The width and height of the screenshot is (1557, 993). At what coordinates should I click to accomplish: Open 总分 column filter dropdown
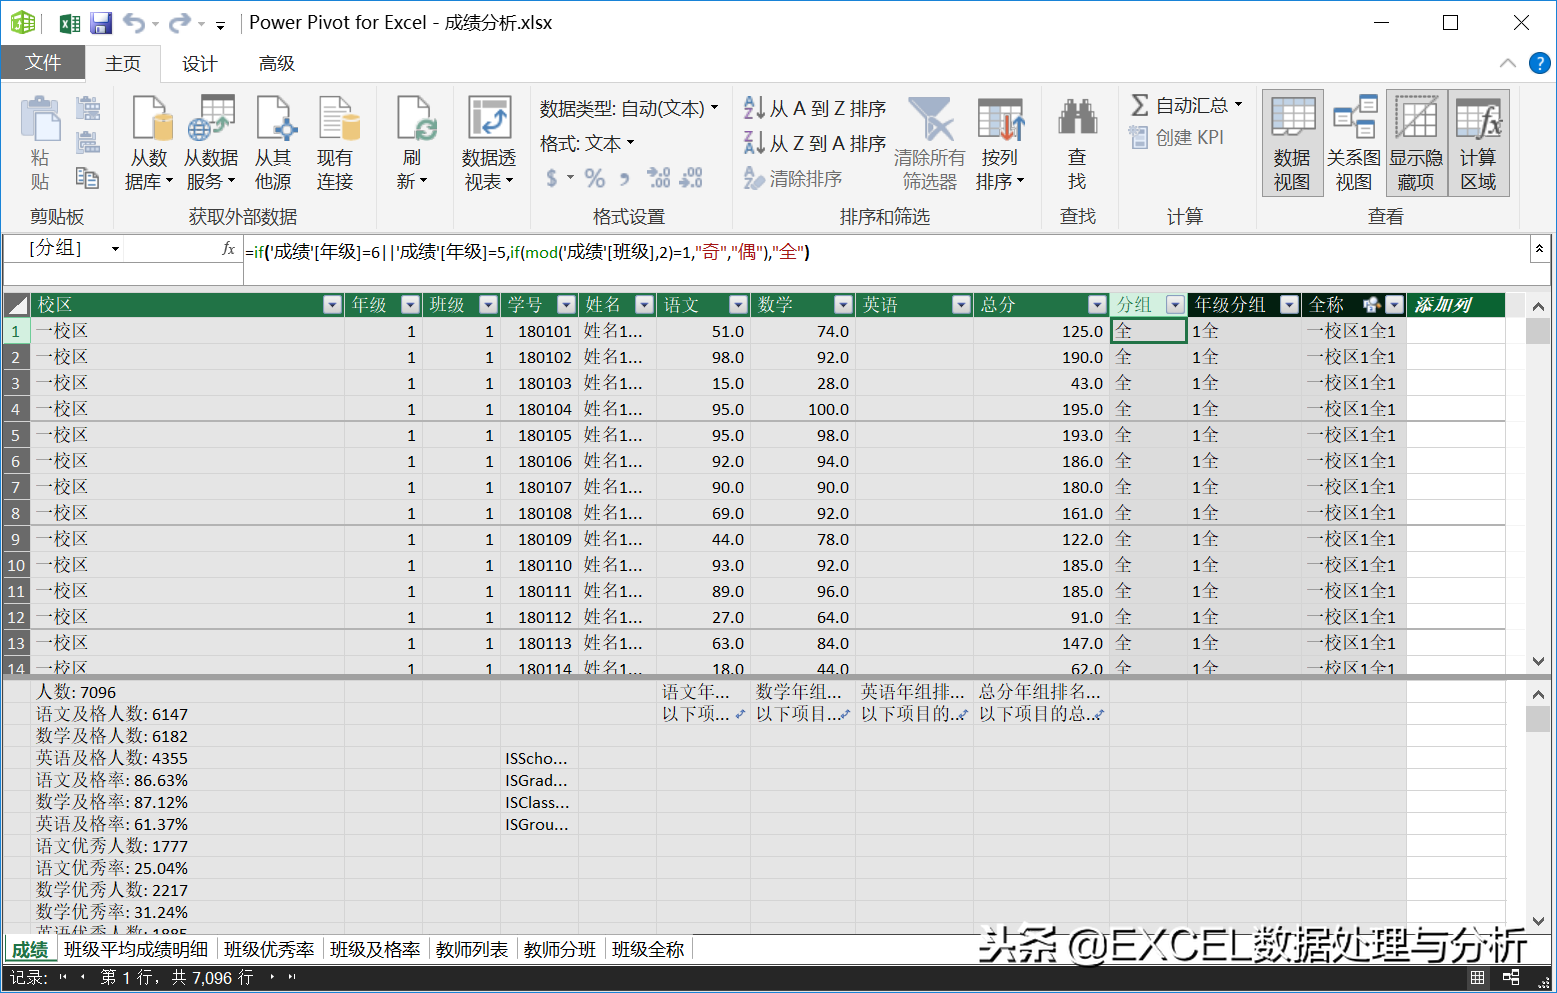pos(1097,305)
